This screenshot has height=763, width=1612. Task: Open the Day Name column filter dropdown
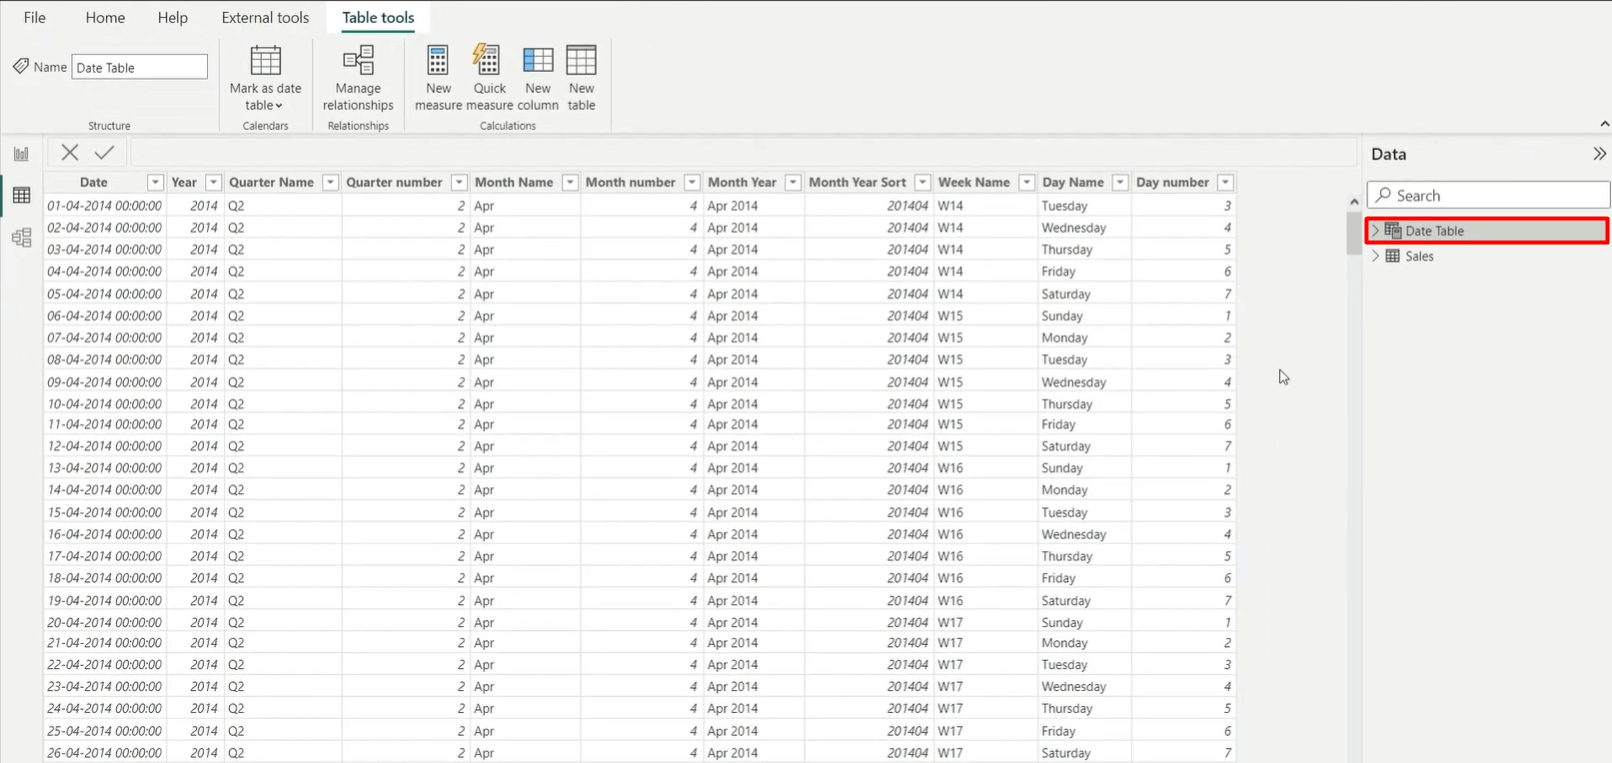(x=1120, y=182)
